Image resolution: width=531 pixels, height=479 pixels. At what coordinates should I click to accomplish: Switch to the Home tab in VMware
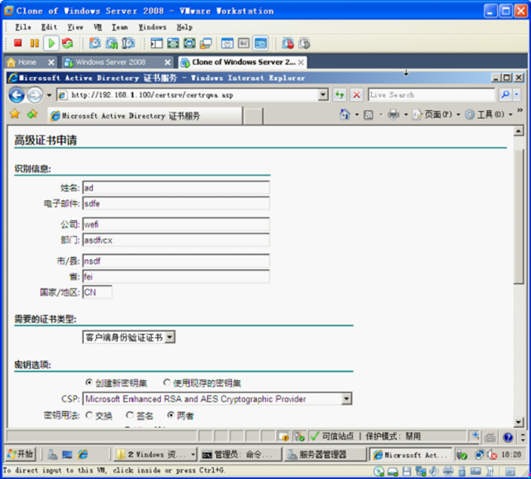pos(26,62)
